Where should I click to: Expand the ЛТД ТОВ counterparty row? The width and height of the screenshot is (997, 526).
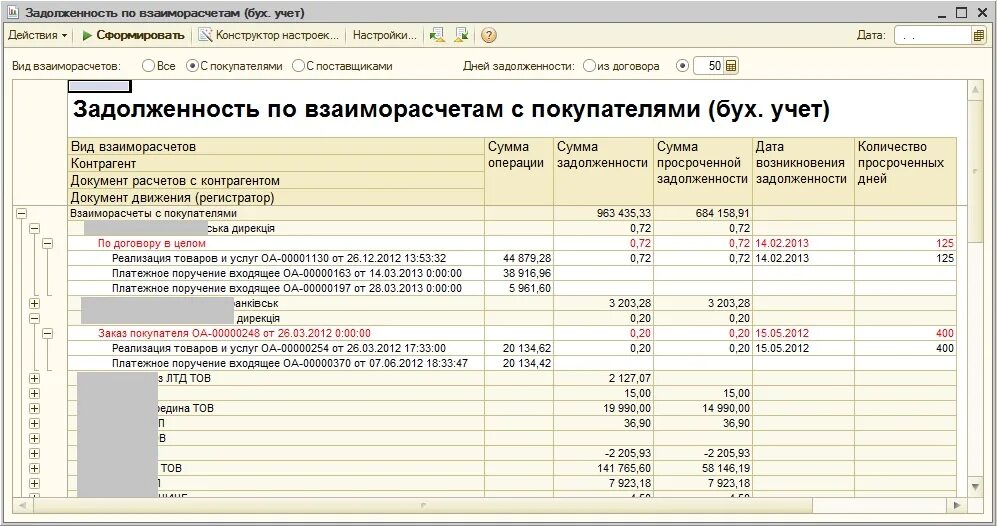(34, 378)
